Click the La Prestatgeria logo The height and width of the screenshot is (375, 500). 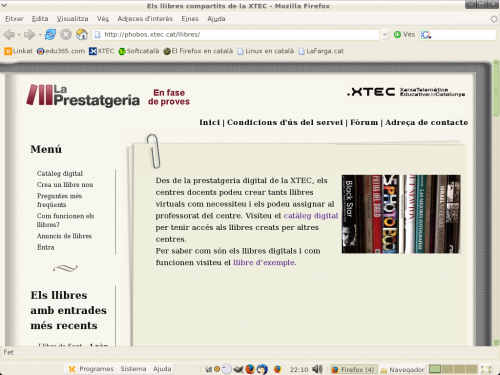83,95
